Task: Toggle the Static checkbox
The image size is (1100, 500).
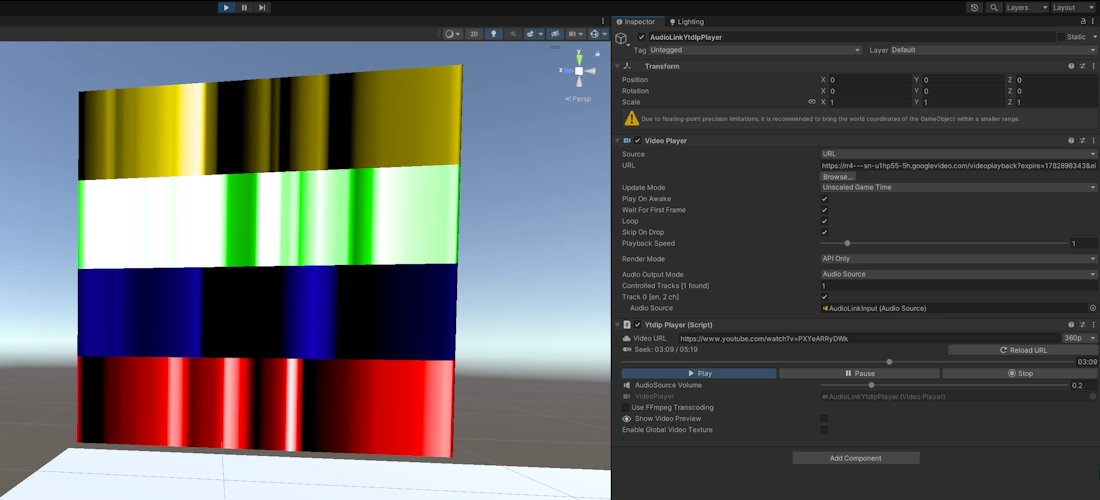Action: 1061,37
